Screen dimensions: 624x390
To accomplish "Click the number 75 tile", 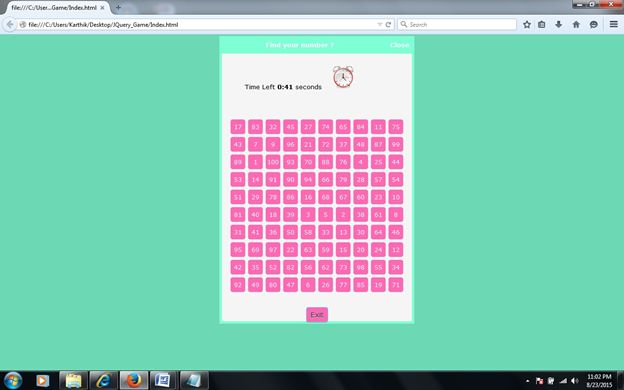I will click(x=396, y=127).
